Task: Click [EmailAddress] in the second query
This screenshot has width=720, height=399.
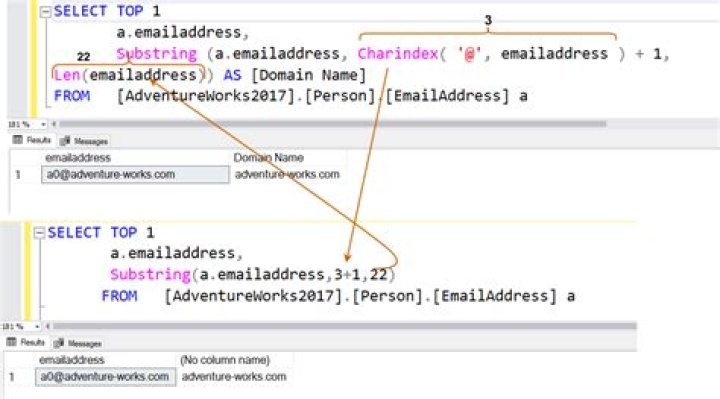Action: click(x=495, y=296)
